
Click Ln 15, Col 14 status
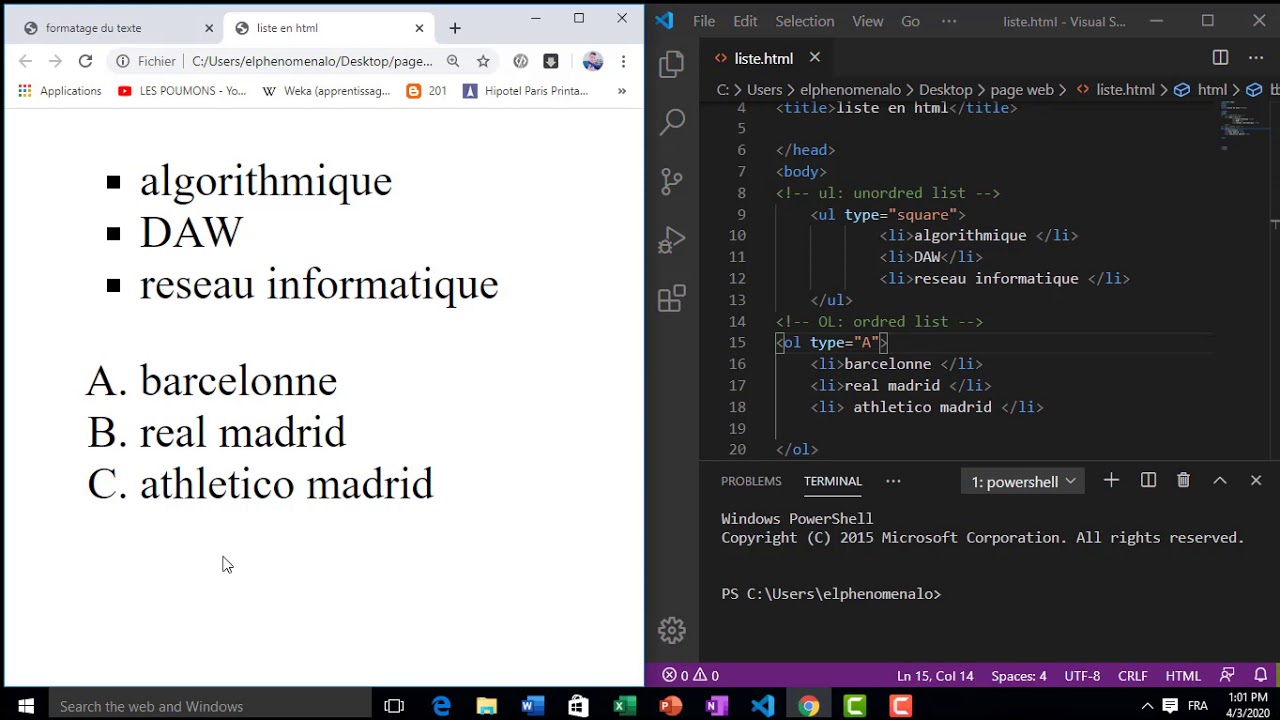pos(935,676)
